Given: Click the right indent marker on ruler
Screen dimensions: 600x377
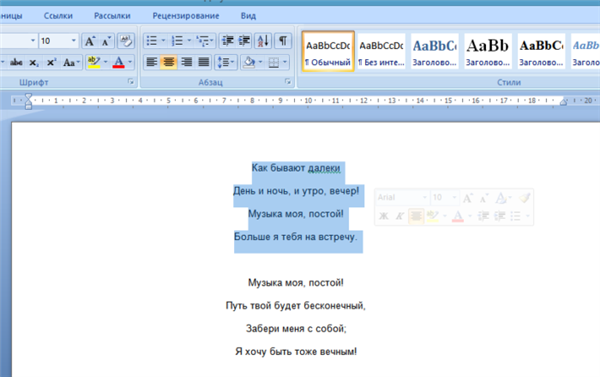Looking at the screenshot, I should (563, 102).
